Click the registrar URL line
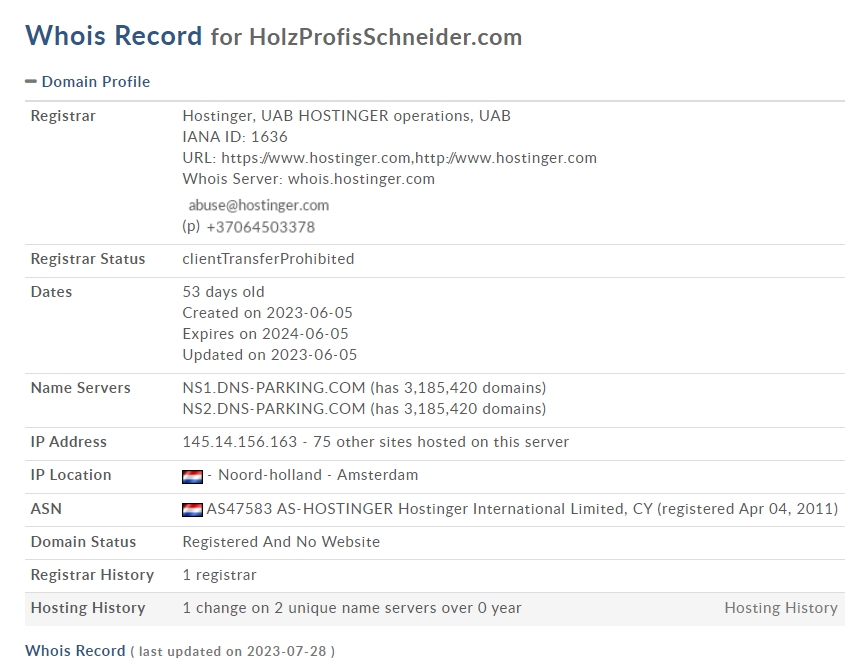 coord(390,158)
